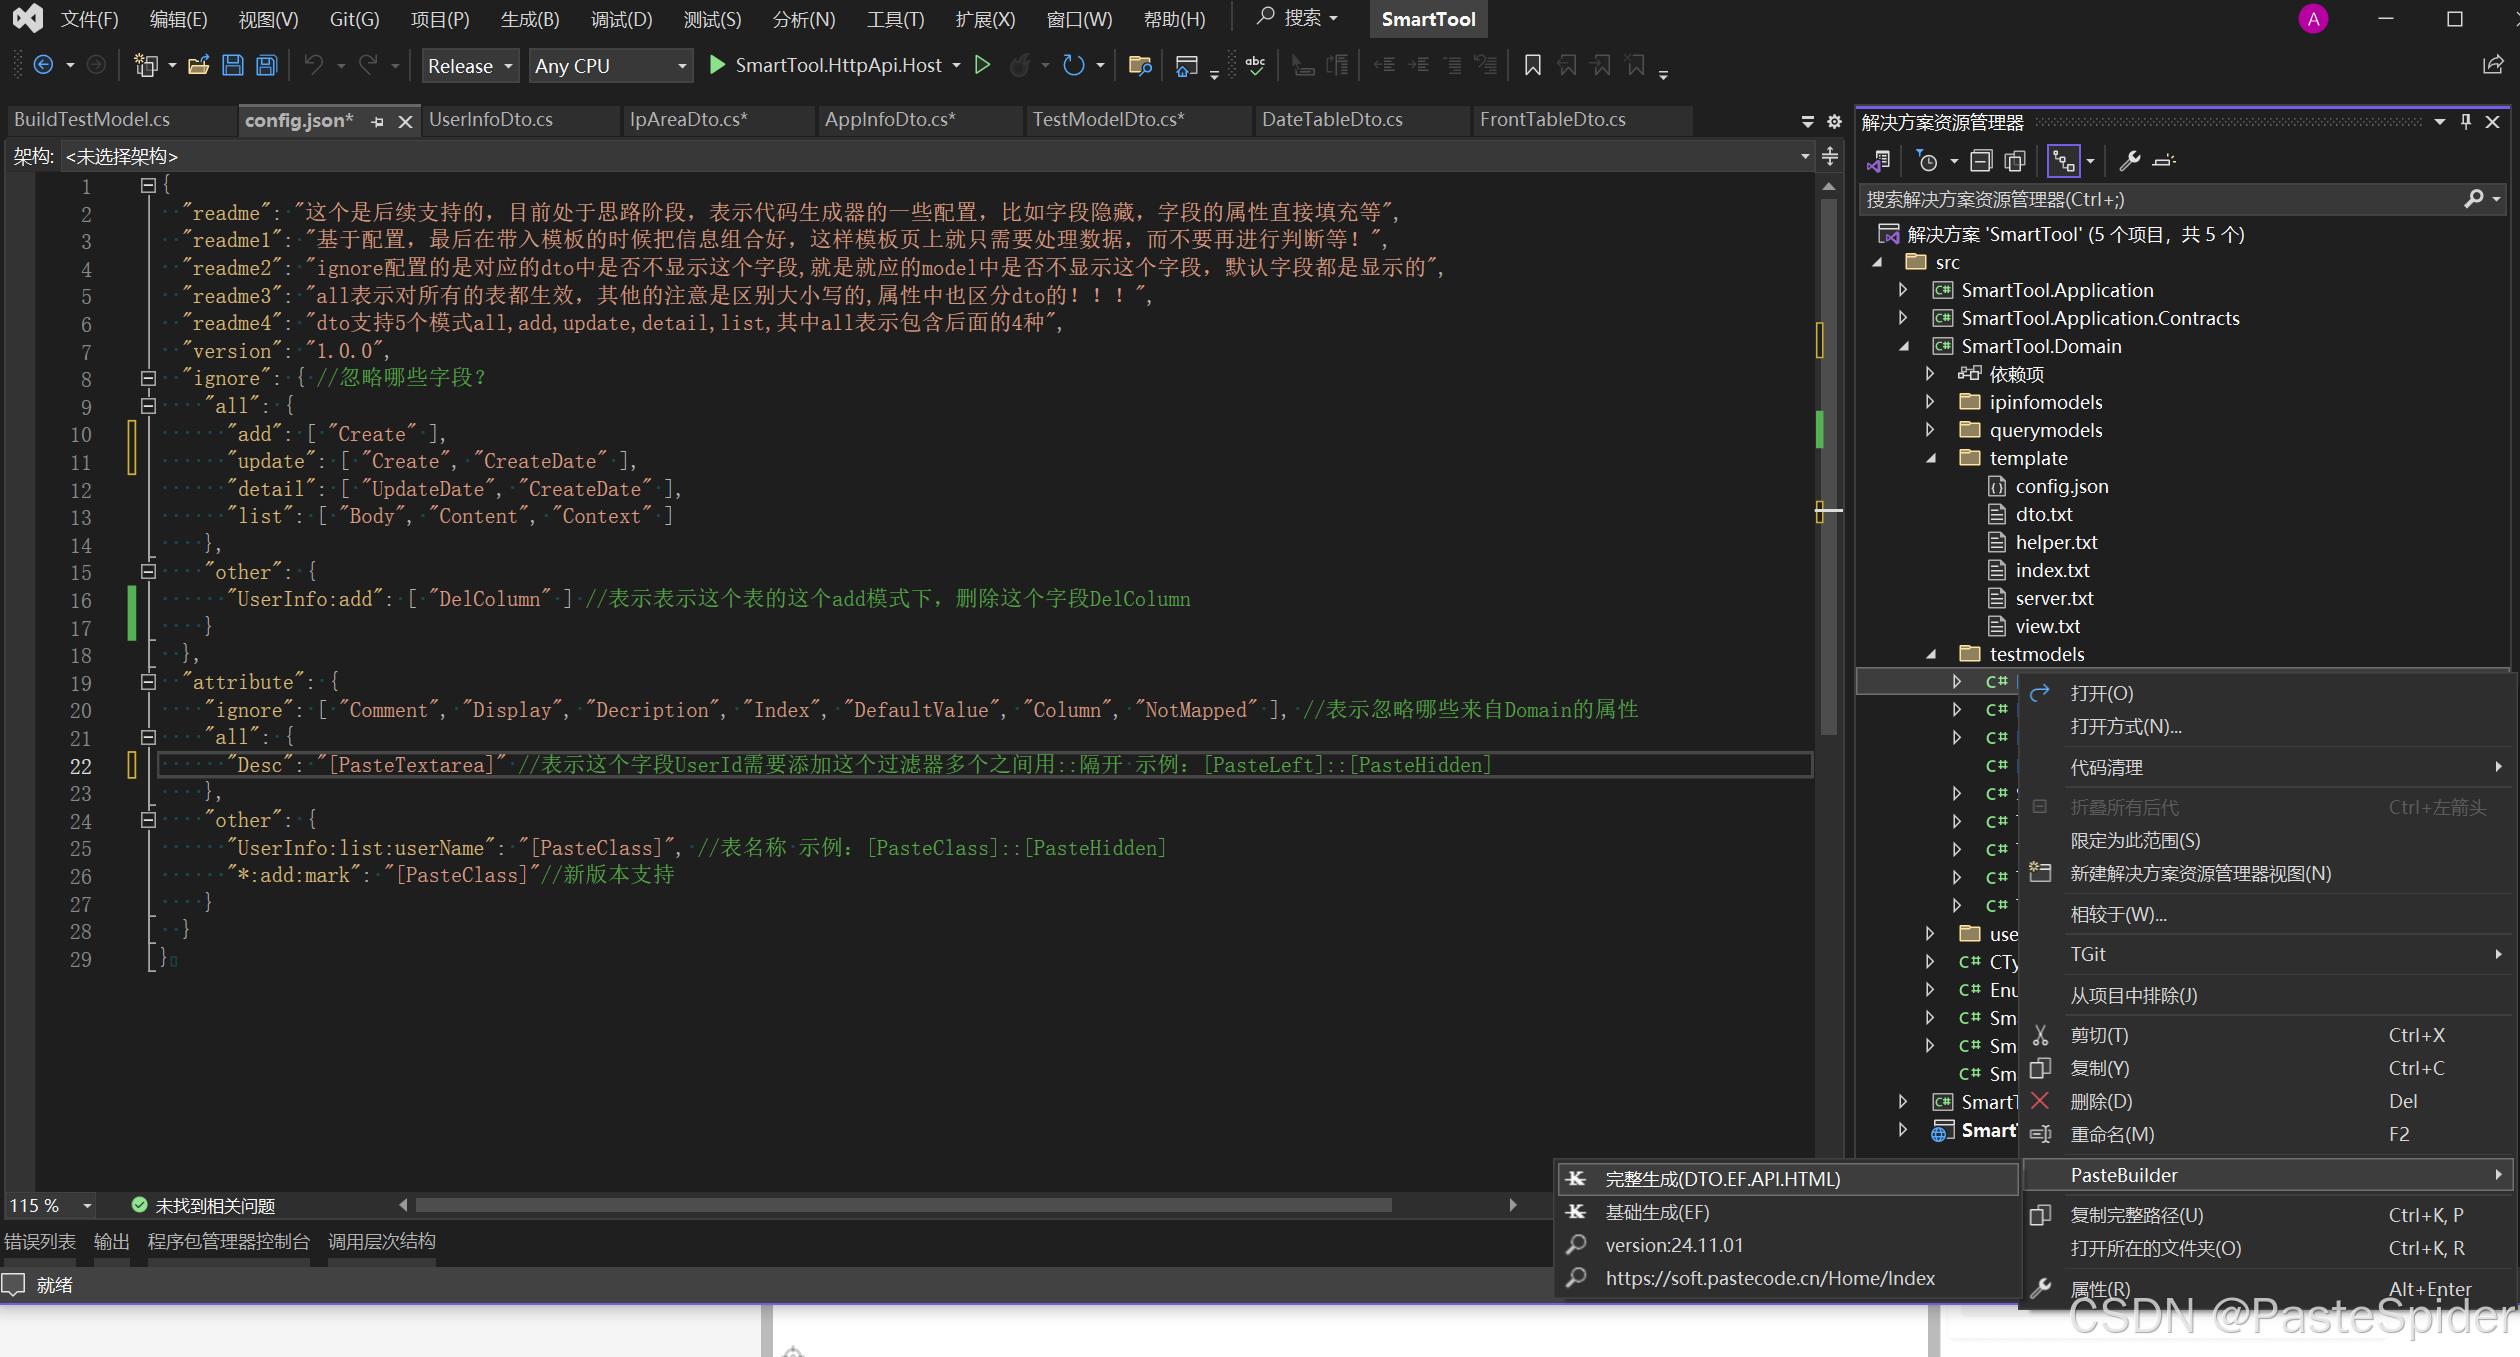This screenshot has width=2520, height=1357.
Task: Open the active documents list dropdown arrow
Action: click(1807, 122)
